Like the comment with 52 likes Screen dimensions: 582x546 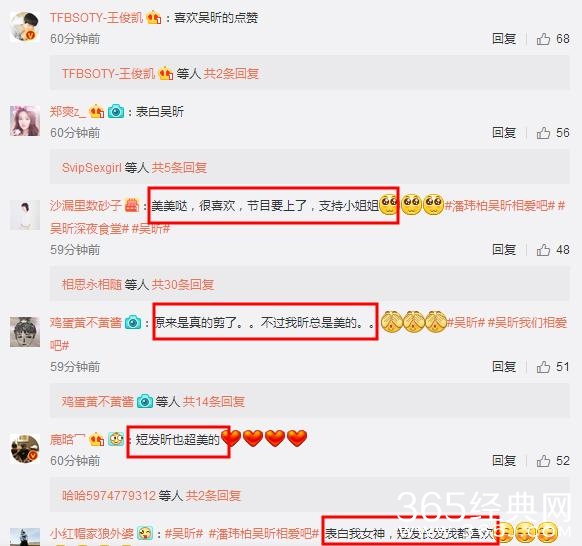click(x=543, y=461)
